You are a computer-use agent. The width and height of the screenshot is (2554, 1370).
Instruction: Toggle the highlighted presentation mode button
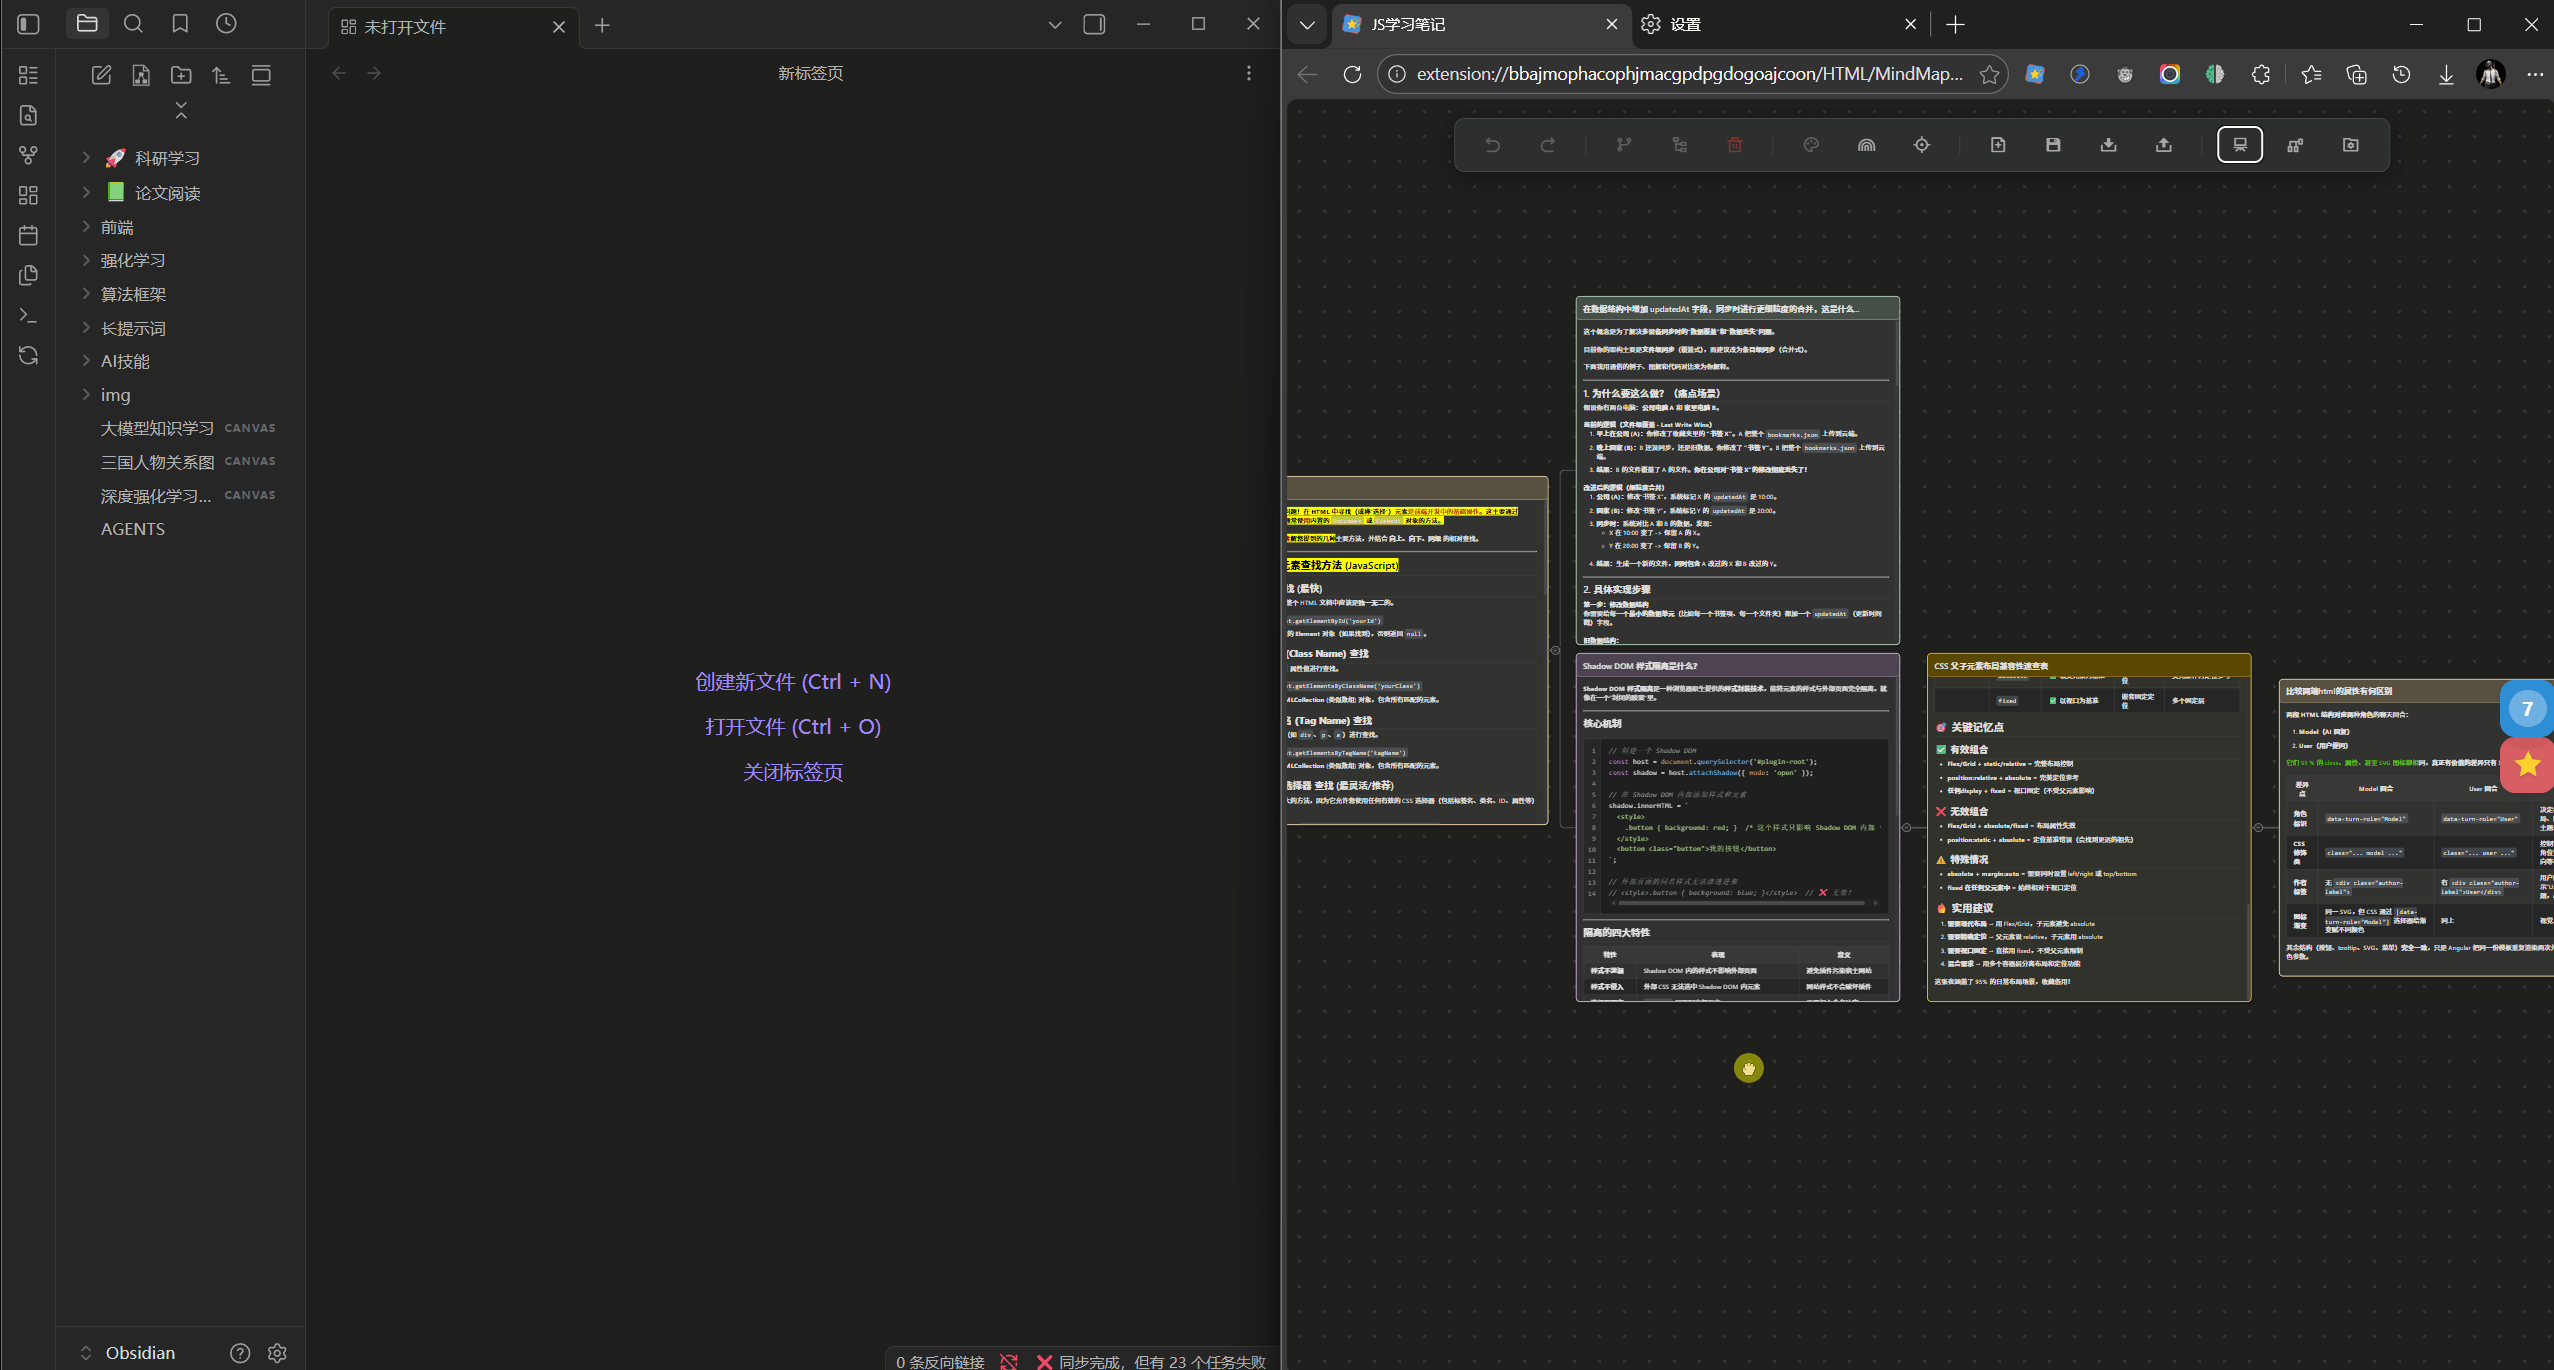pos(2239,145)
